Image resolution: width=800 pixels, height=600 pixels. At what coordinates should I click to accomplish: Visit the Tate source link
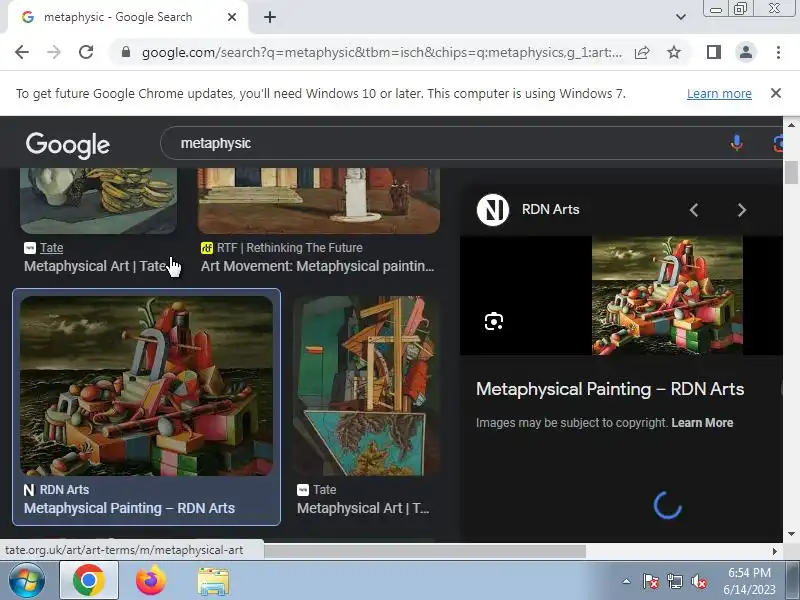[52, 248]
